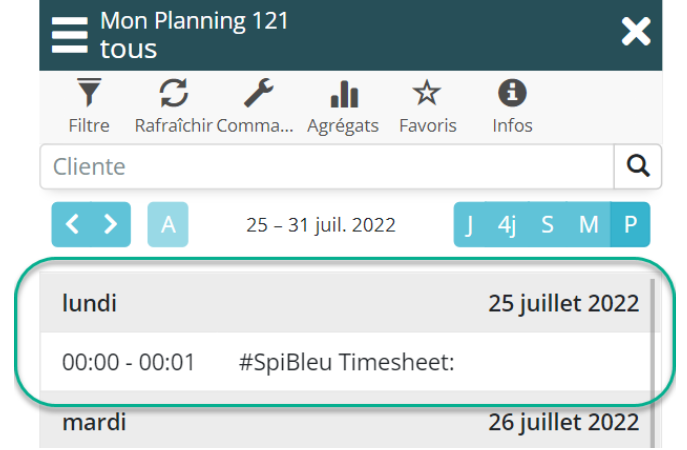Switch to the J day view
Viewport: 687px width, 450px height.
point(470,224)
